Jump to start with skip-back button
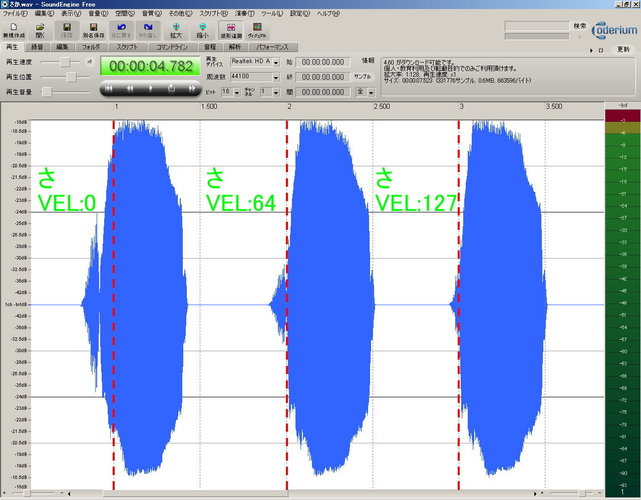641x500 pixels. (x=109, y=88)
